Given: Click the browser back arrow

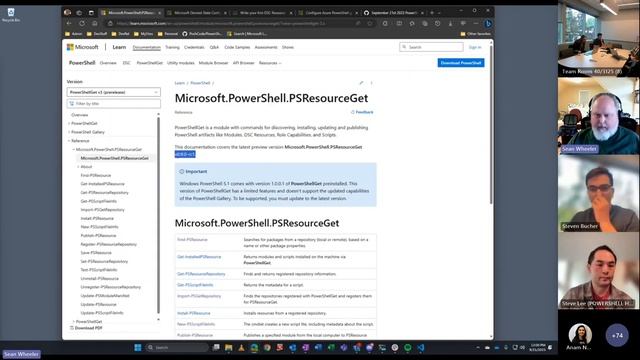Looking at the screenshot, I should 69,23.
